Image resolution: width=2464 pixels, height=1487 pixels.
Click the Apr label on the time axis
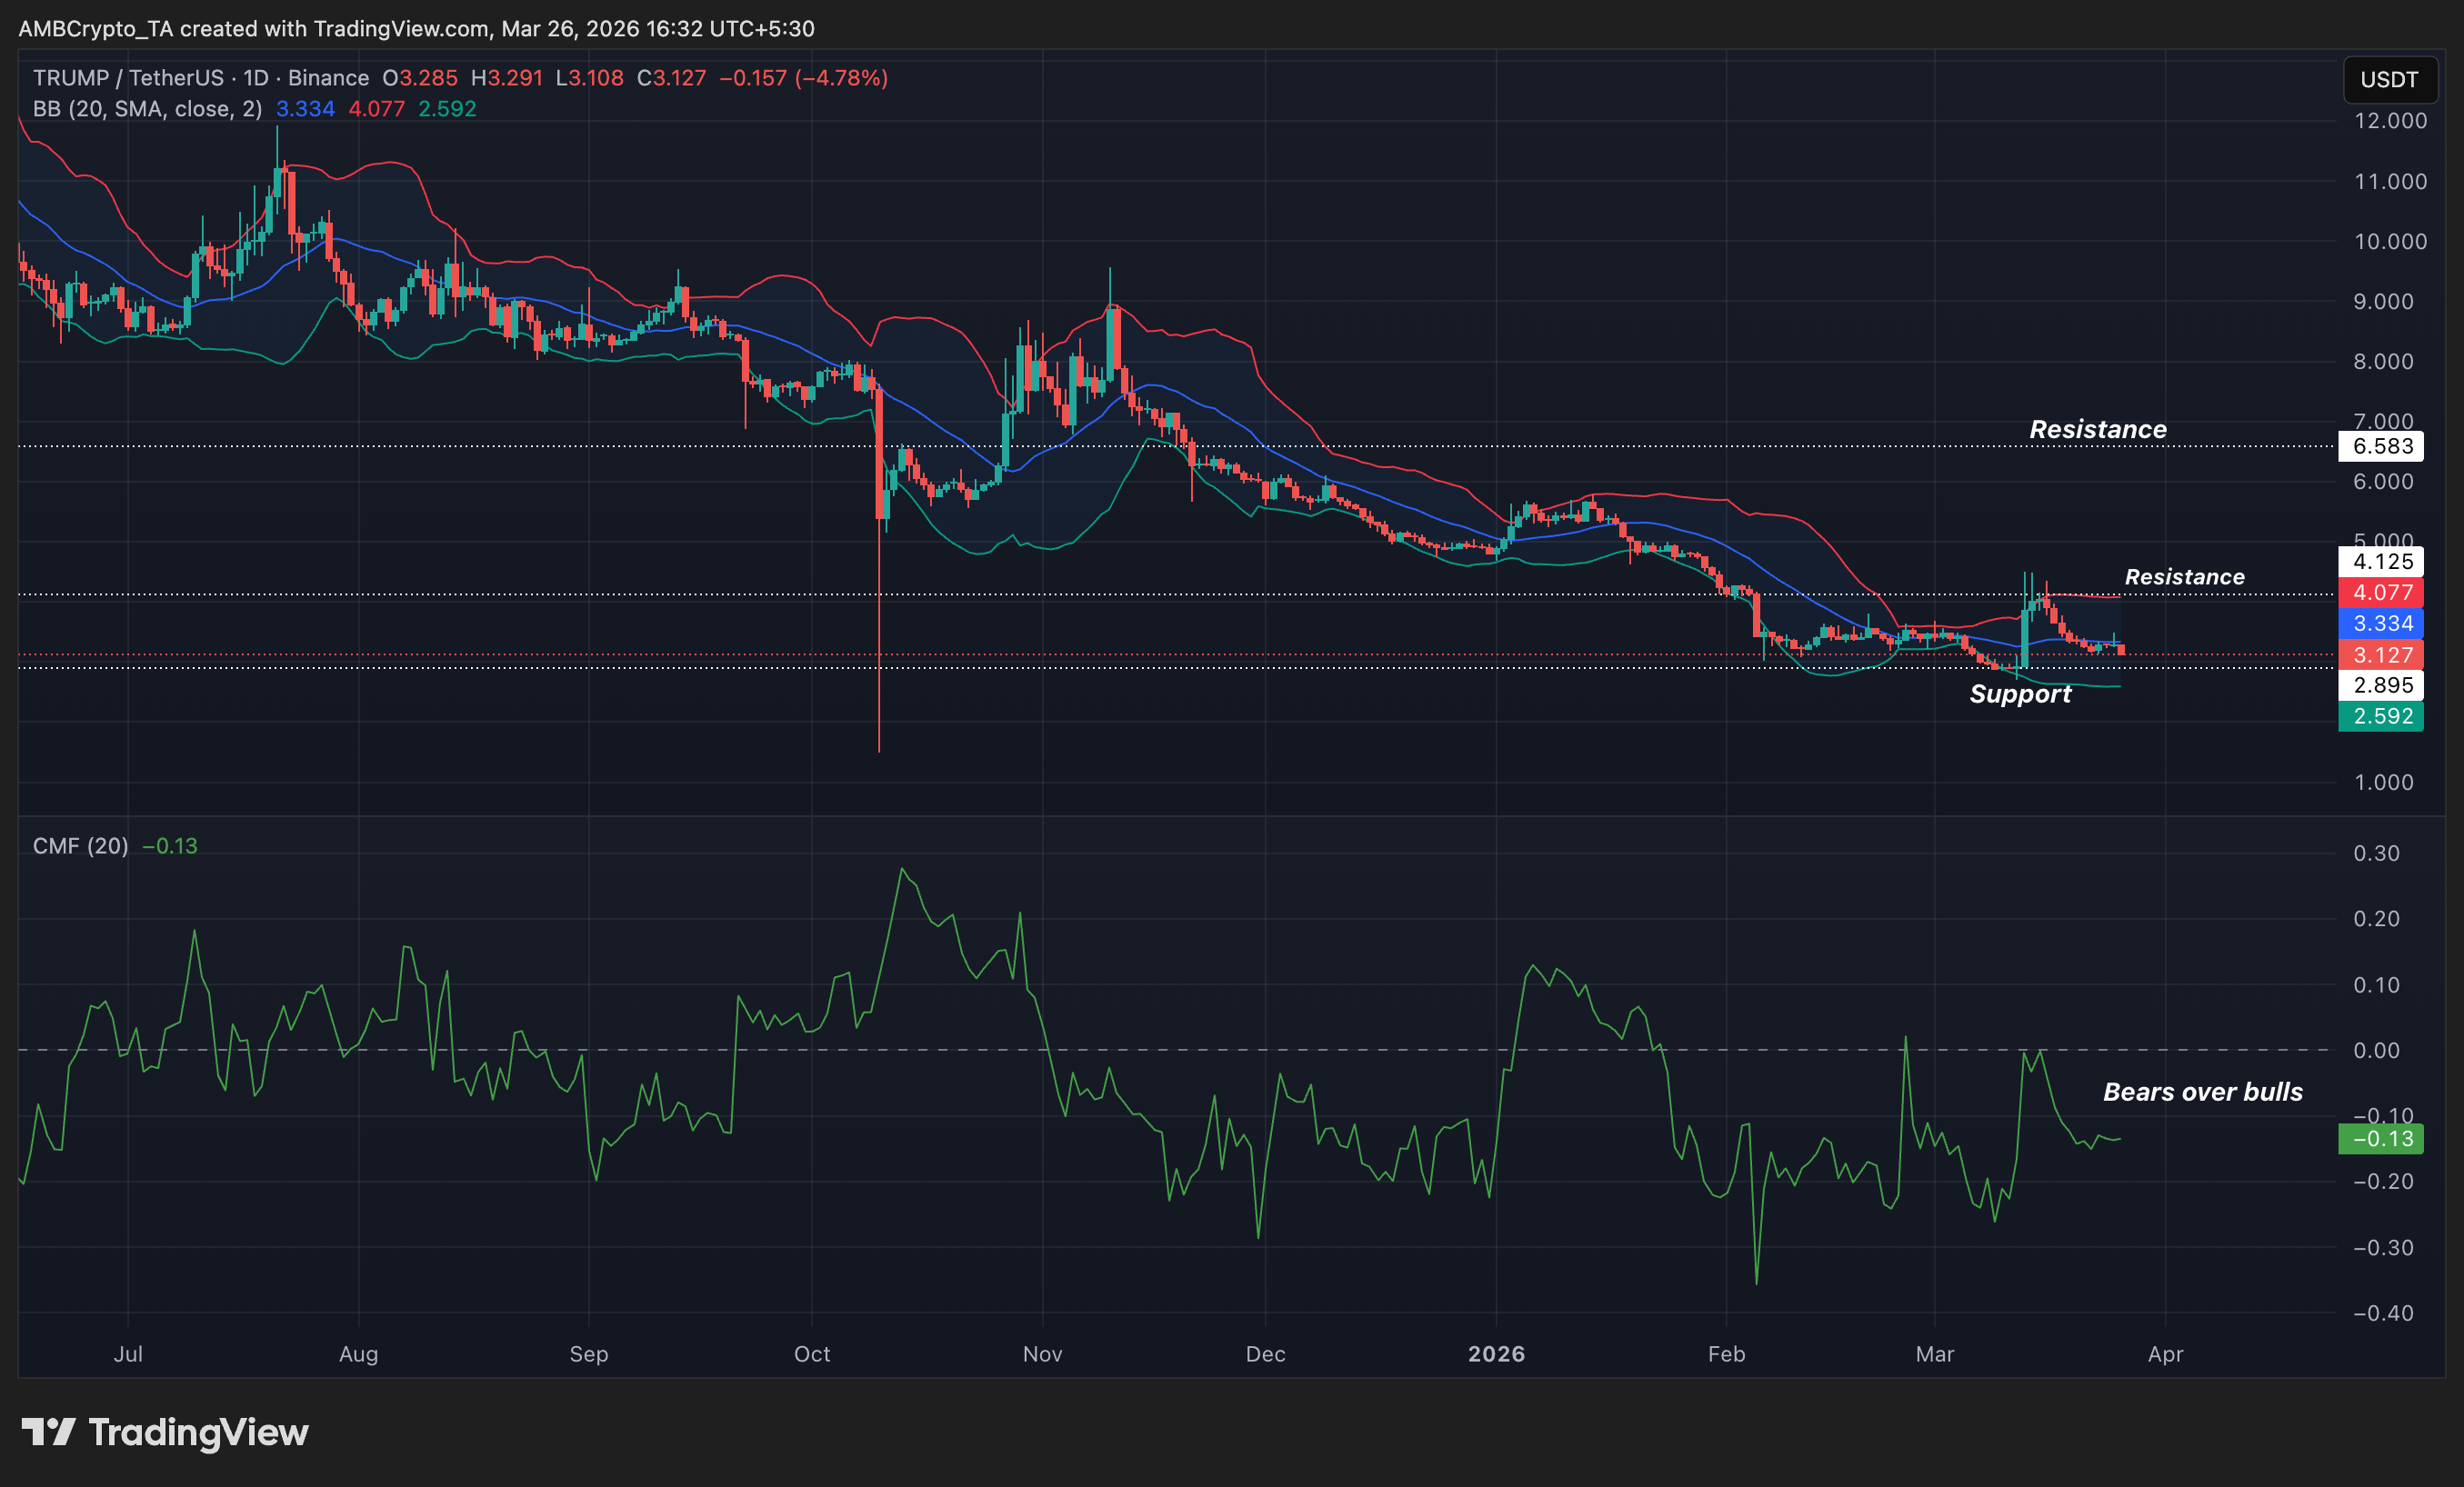pyautogui.click(x=2165, y=1354)
